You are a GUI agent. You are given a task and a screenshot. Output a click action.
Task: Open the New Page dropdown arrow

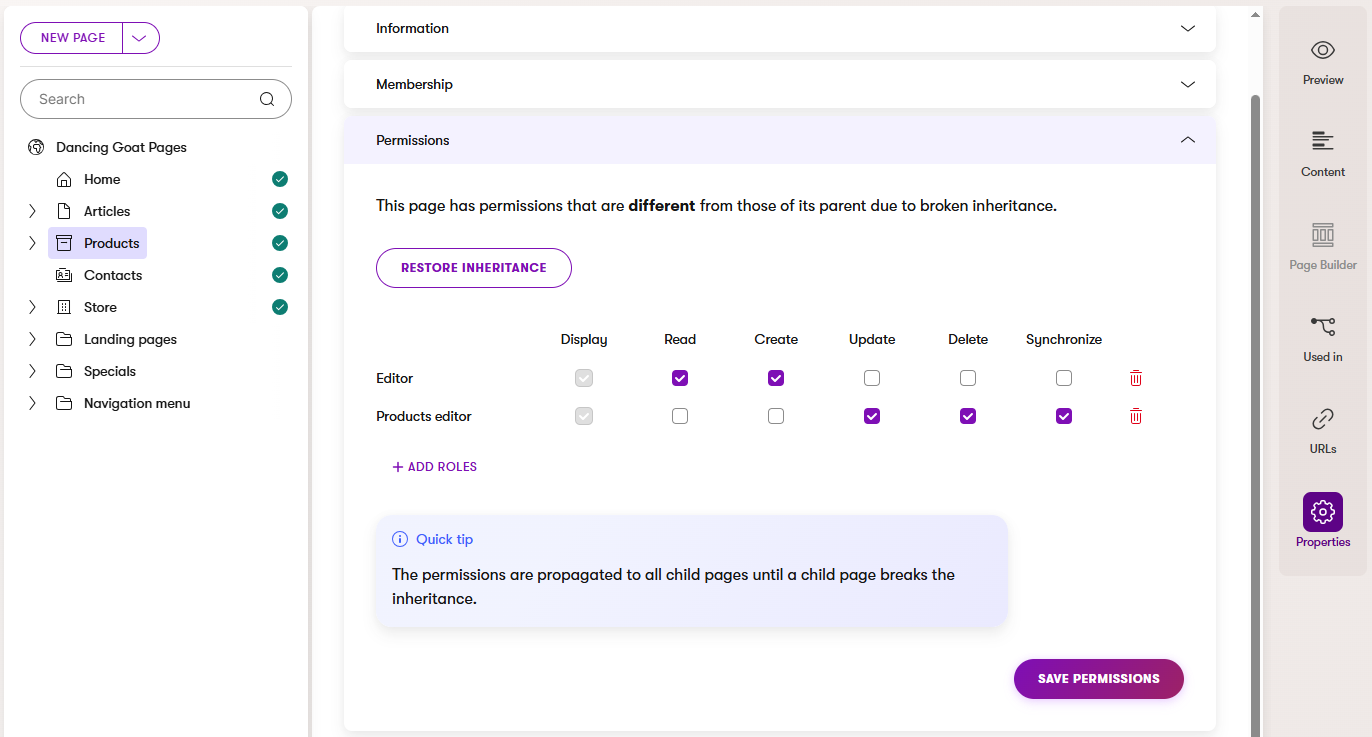coord(140,38)
